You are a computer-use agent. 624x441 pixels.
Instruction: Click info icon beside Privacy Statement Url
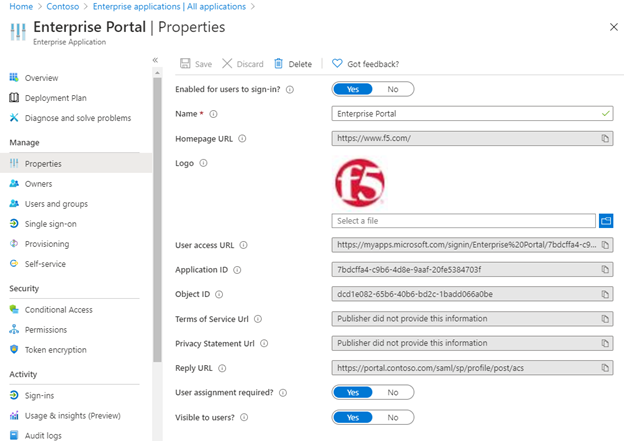coord(264,343)
